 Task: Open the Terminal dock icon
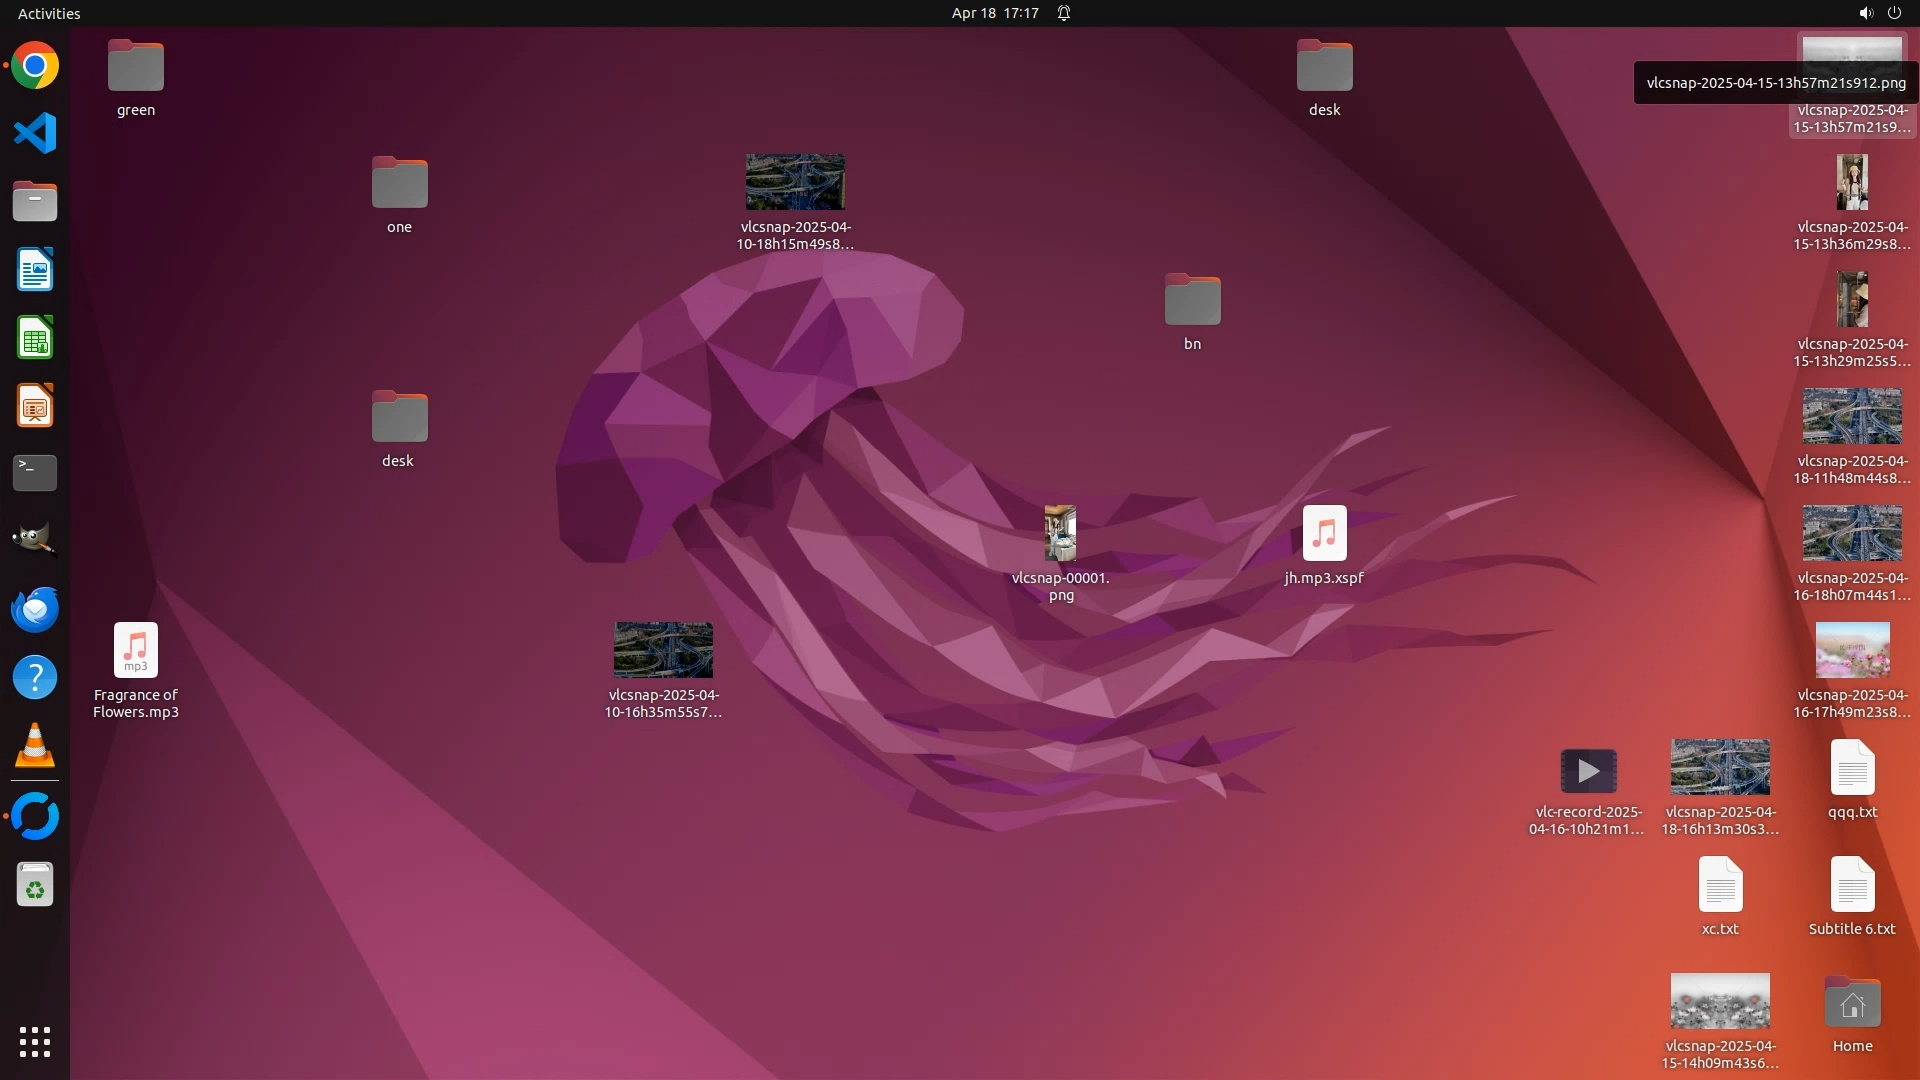pos(35,473)
